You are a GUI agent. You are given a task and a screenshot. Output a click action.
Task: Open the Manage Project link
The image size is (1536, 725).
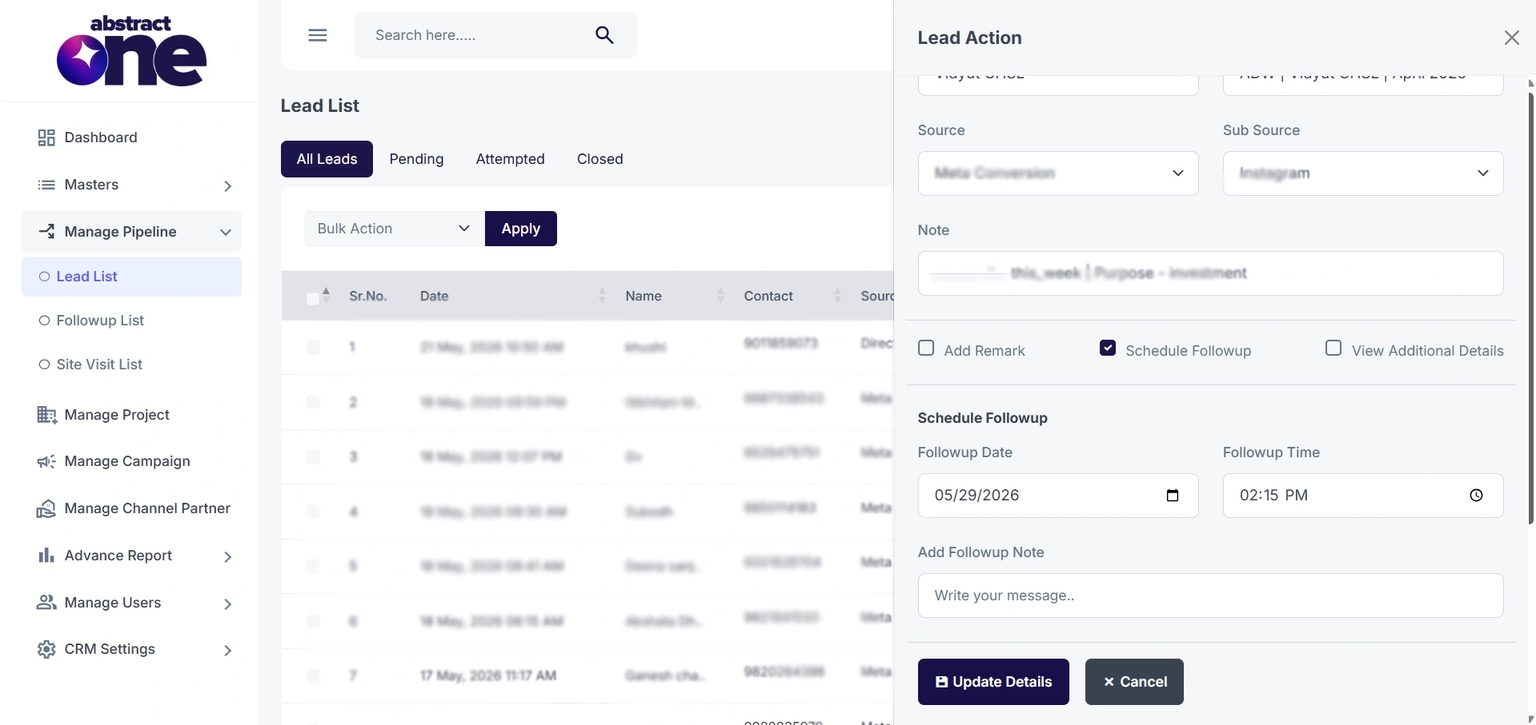tap(117, 414)
